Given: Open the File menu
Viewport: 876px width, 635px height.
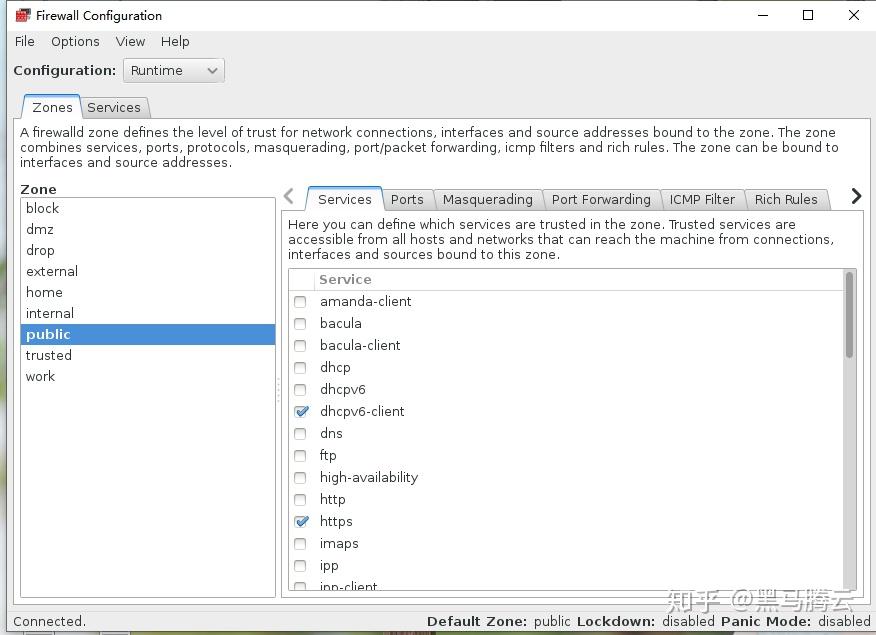Looking at the screenshot, I should tap(25, 42).
